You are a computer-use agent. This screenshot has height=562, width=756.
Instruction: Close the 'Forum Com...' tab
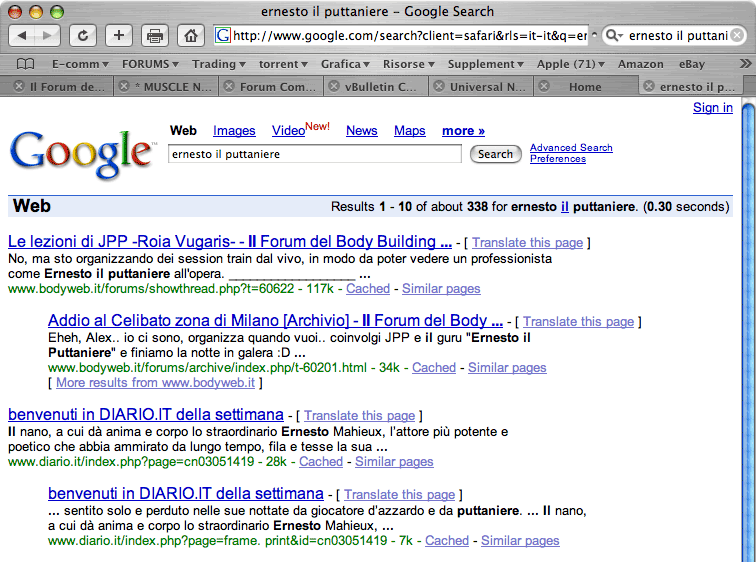click(229, 87)
